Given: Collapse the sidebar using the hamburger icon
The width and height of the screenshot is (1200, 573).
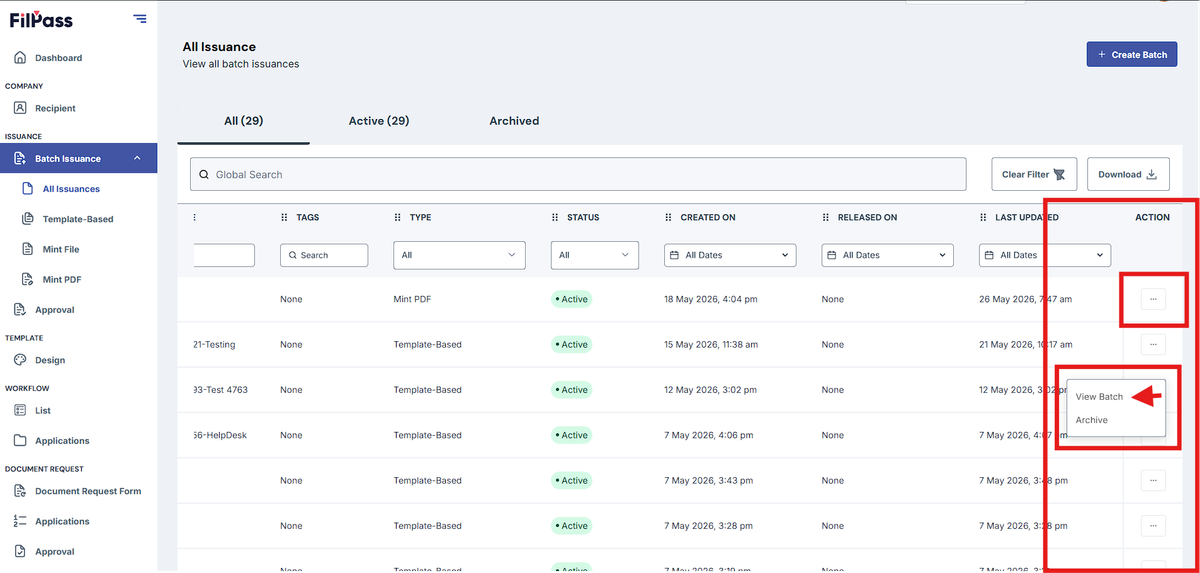Looking at the screenshot, I should [139, 19].
